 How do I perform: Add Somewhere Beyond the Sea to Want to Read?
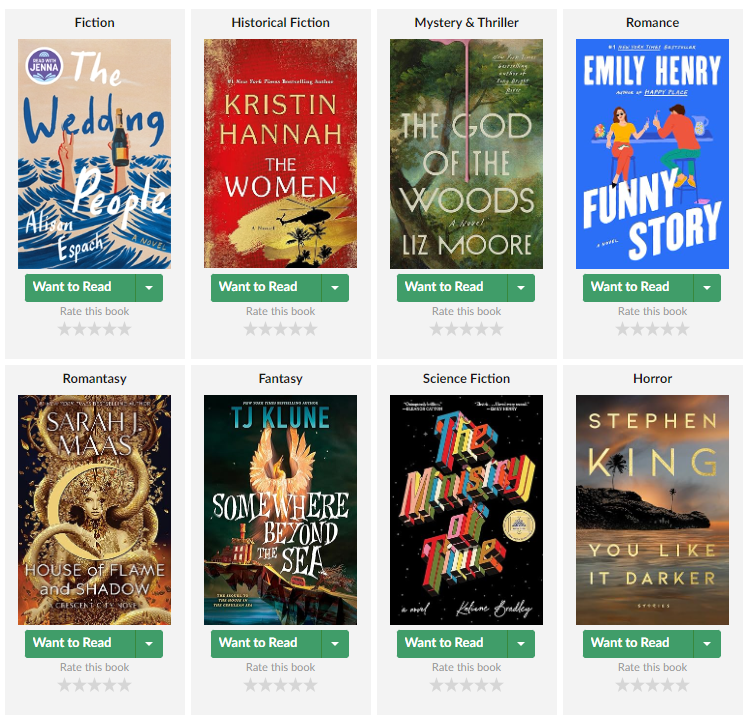click(x=266, y=644)
